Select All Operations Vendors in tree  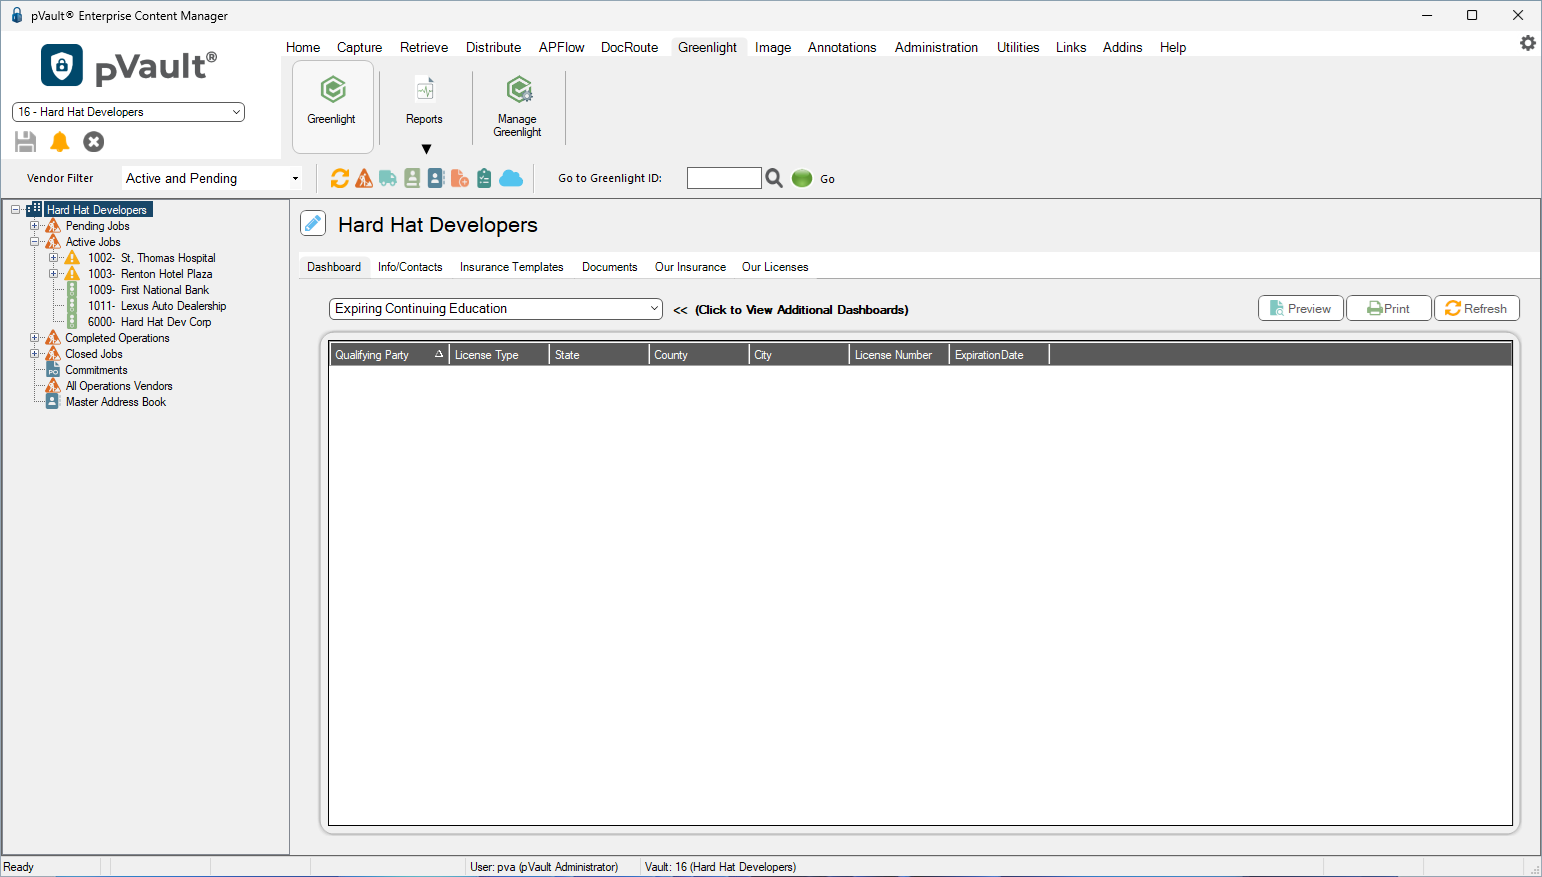[x=119, y=386]
